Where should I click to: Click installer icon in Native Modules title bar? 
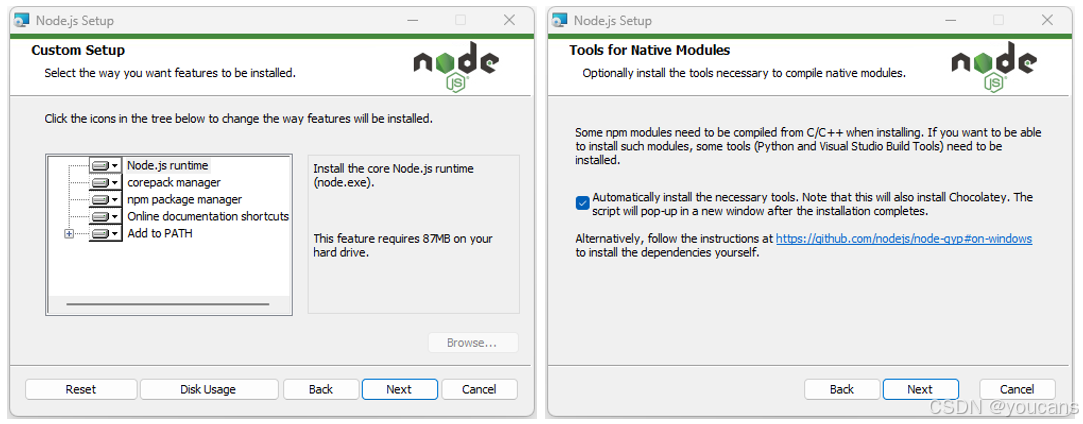click(559, 21)
